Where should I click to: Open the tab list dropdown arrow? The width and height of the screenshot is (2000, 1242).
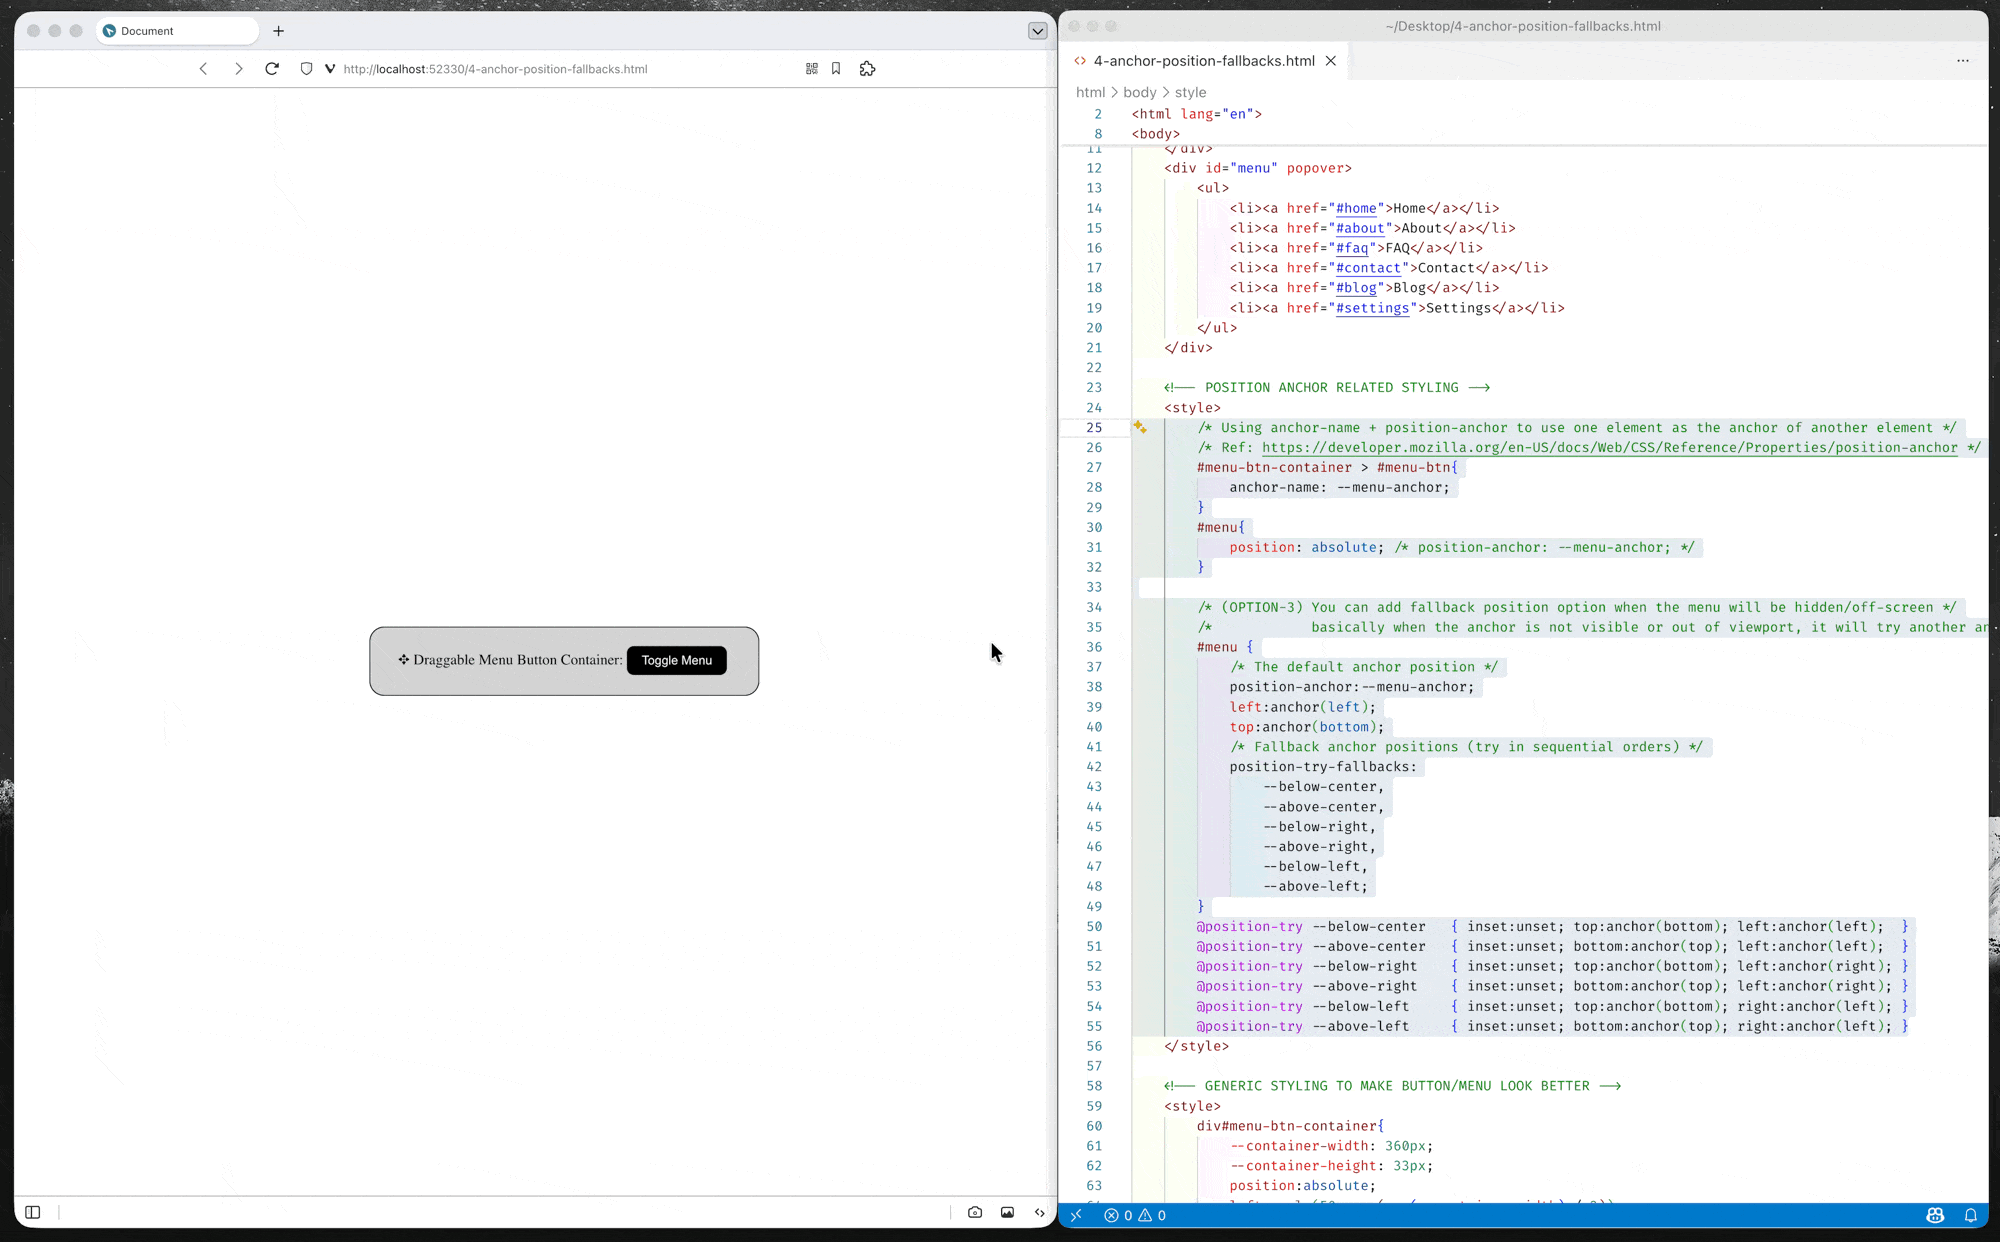click(1037, 31)
